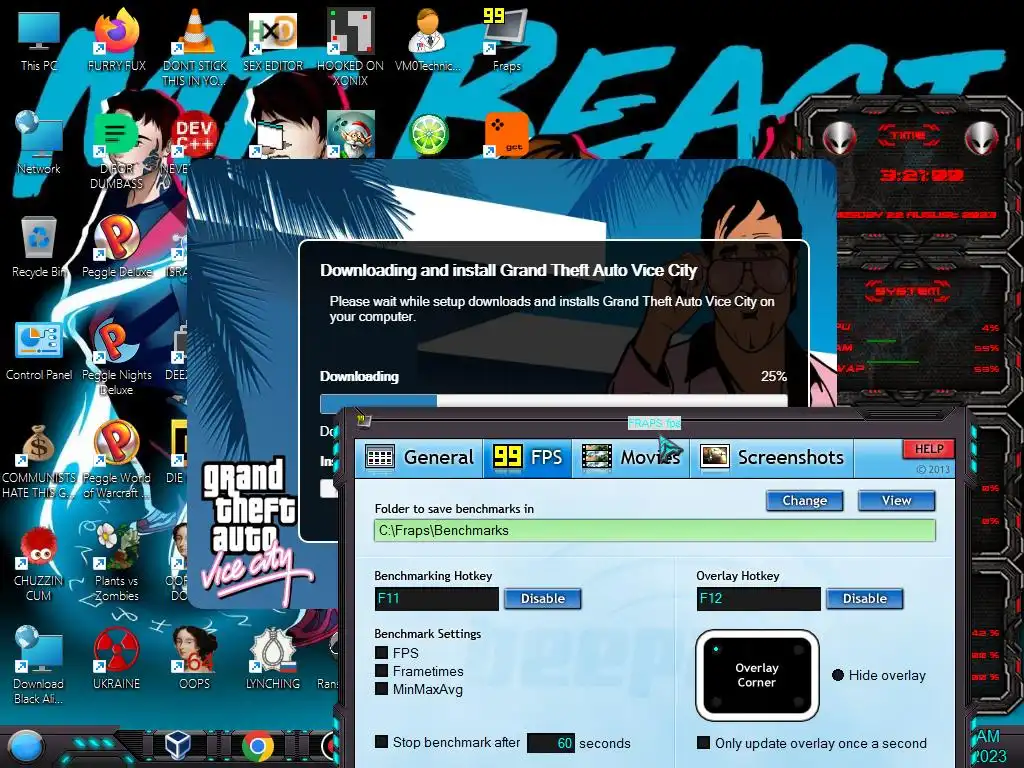The width and height of the screenshot is (1024, 768).
Task: Open the red fuzzy Chuzzle shortcut
Action: 39,563
